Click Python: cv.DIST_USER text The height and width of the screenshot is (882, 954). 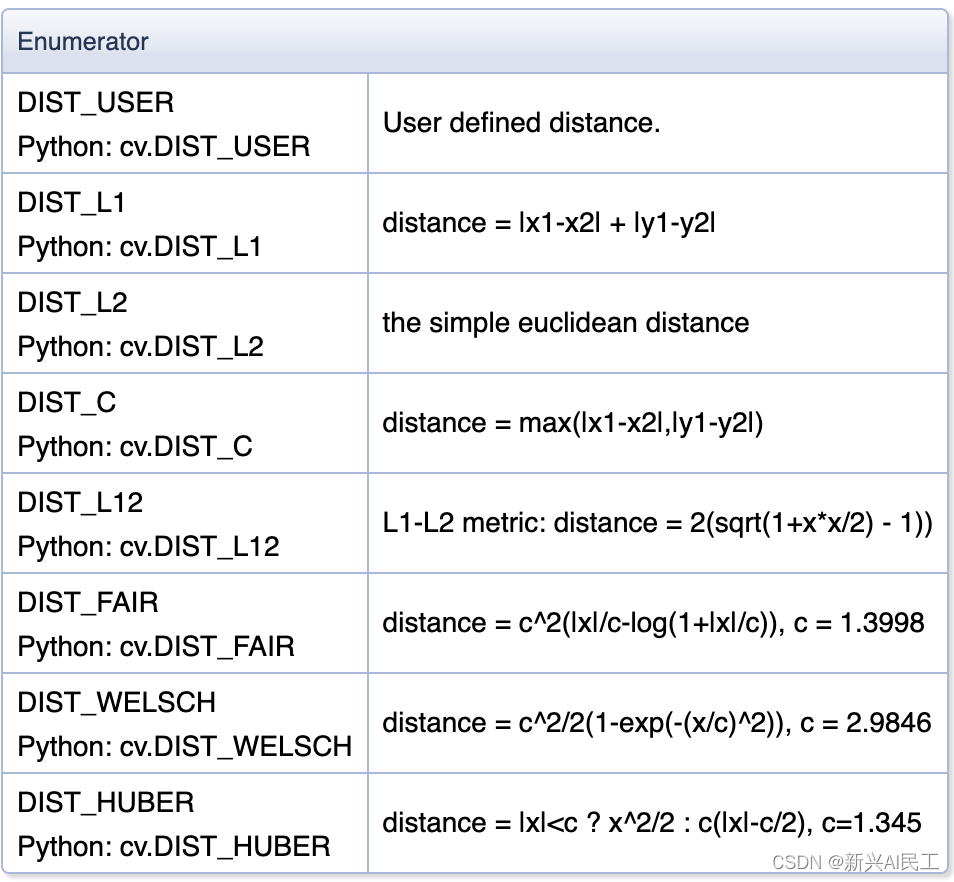163,146
